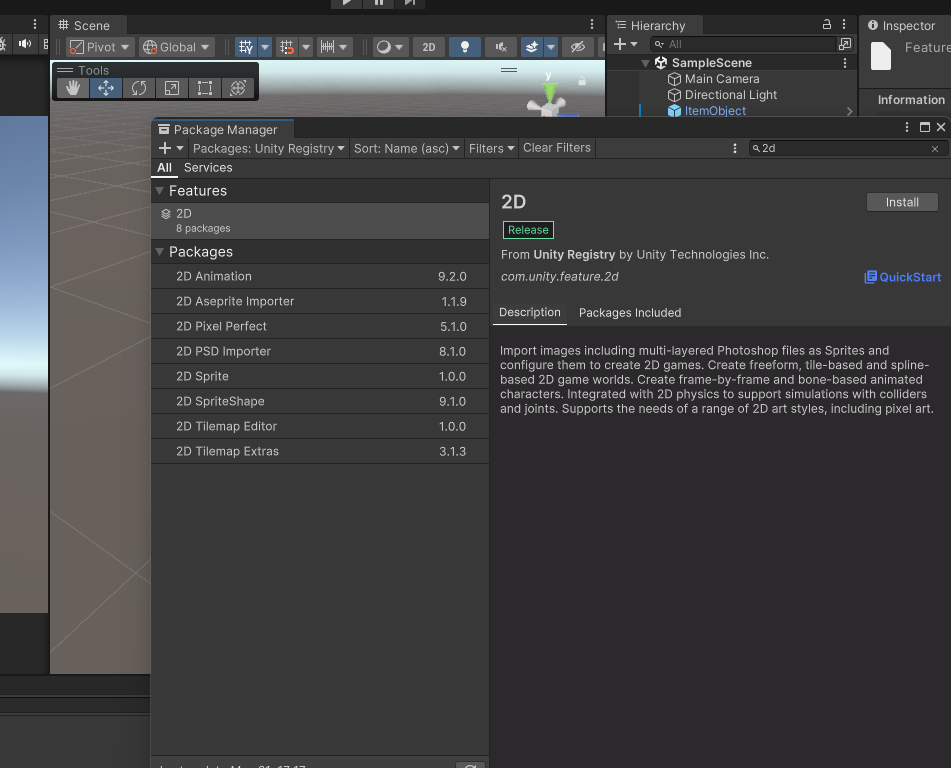
Task: Install the 2D feature
Action: pyautogui.click(x=902, y=202)
